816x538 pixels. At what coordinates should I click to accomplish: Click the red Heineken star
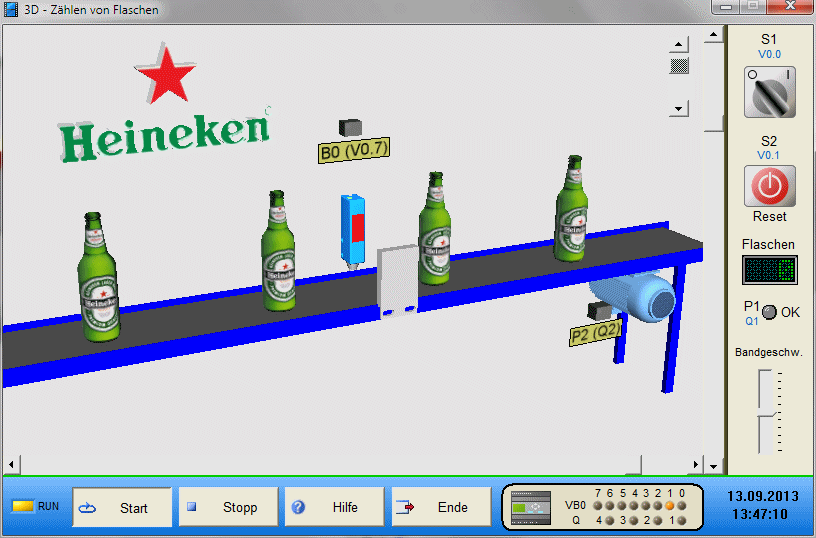click(x=165, y=73)
